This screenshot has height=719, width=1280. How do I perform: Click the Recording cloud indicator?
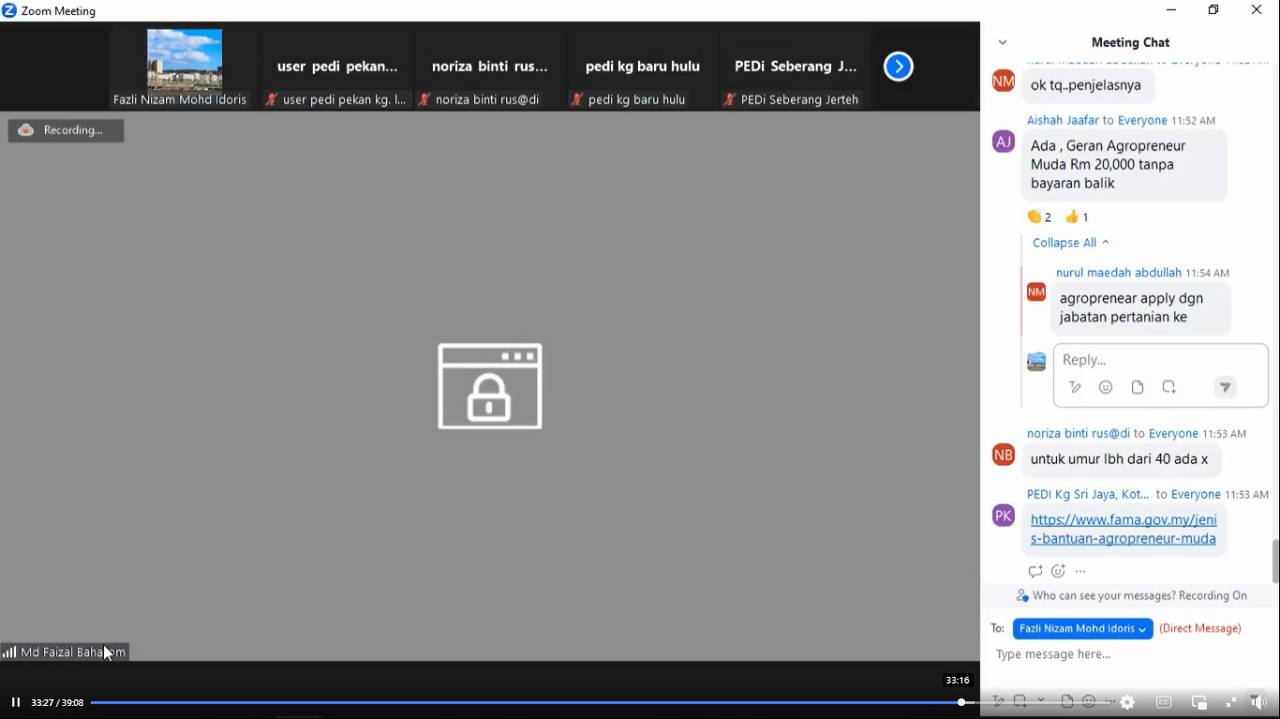point(27,130)
